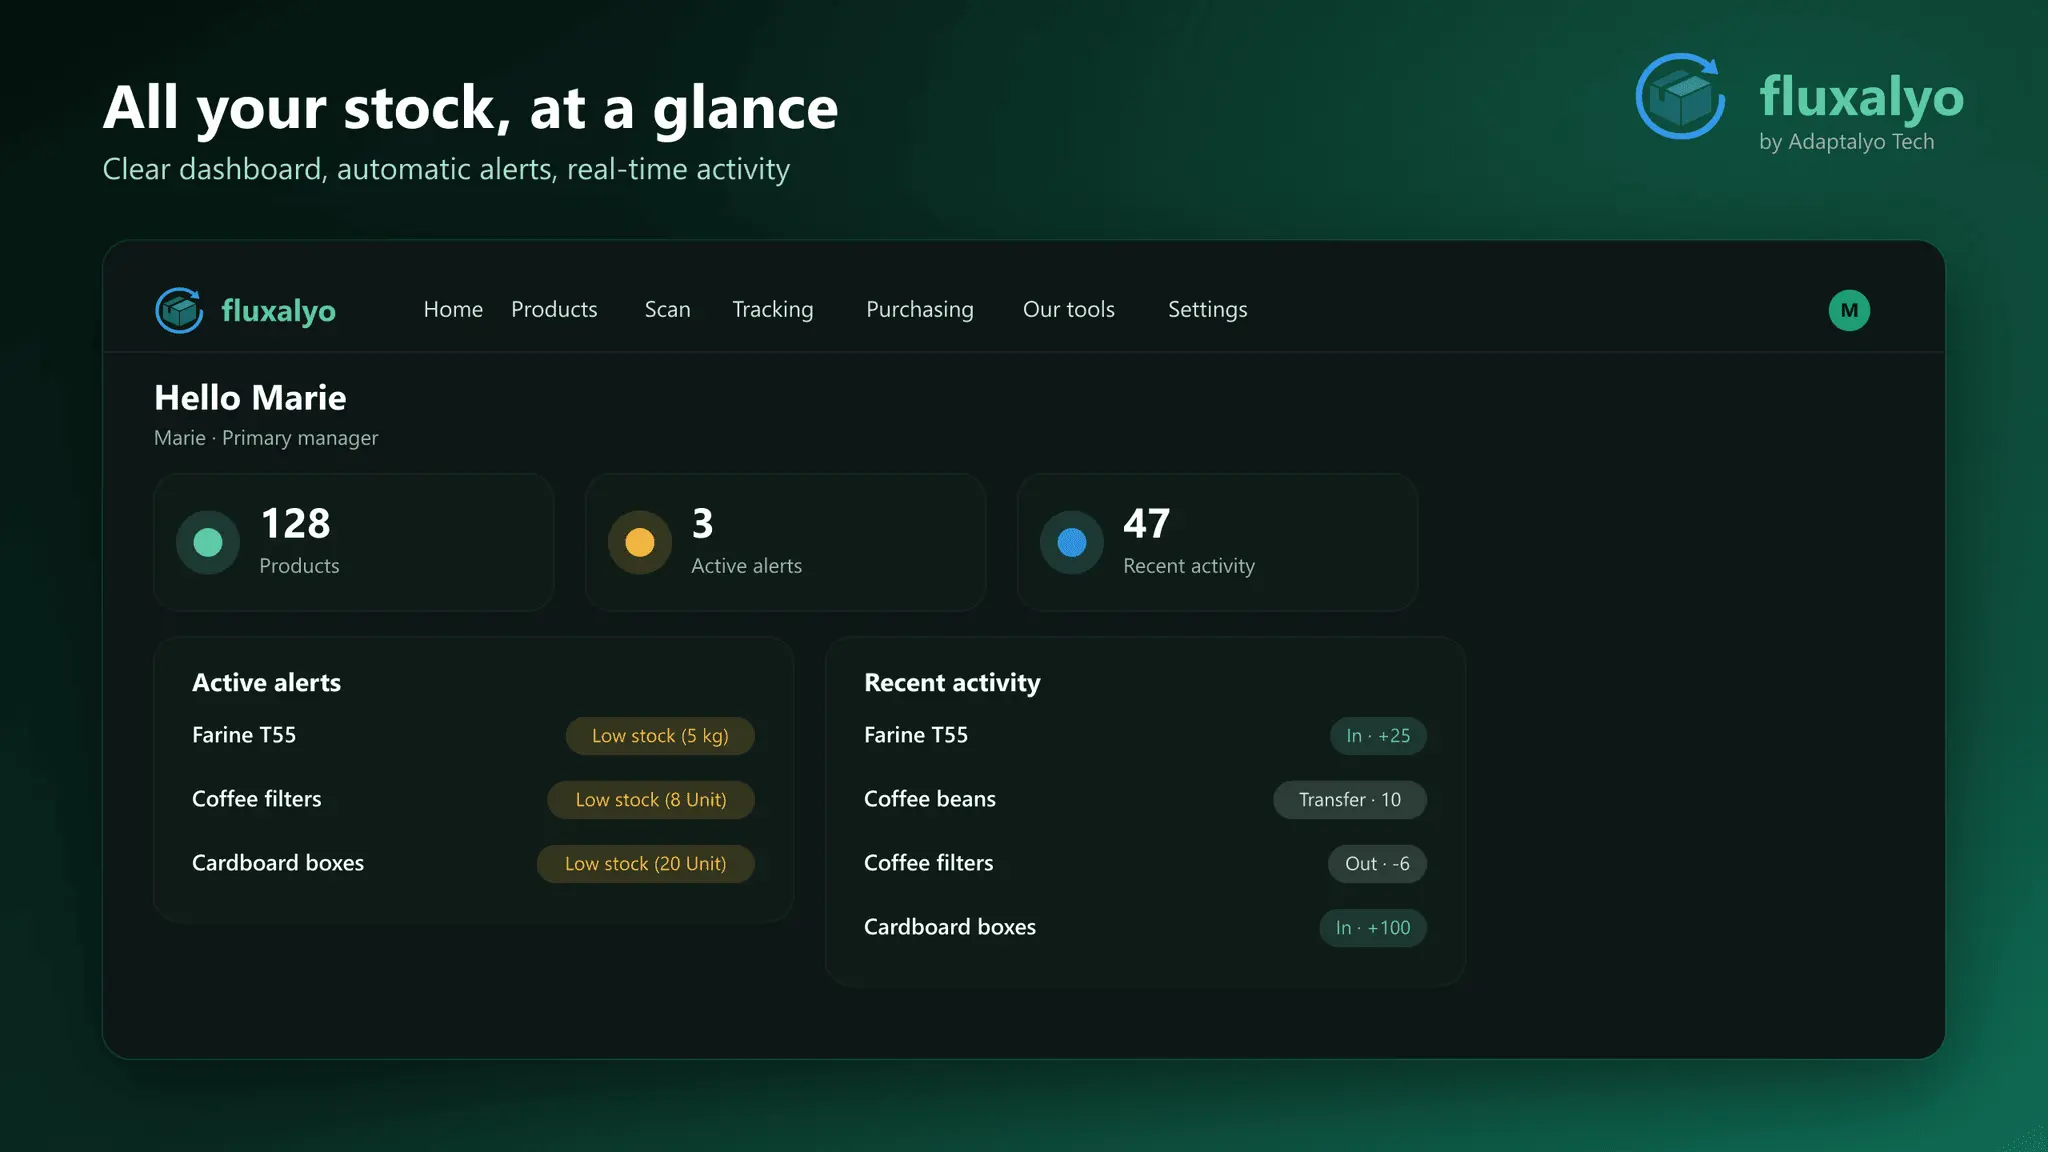Click the All your stock, at a glance headline
Screen dimensions: 2048x1152
pos(470,108)
